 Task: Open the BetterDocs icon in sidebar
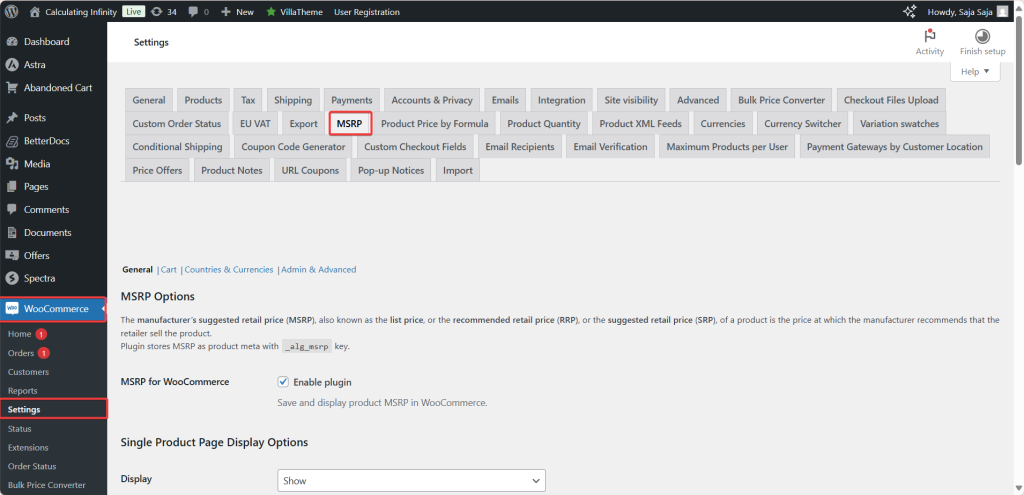tap(12, 141)
